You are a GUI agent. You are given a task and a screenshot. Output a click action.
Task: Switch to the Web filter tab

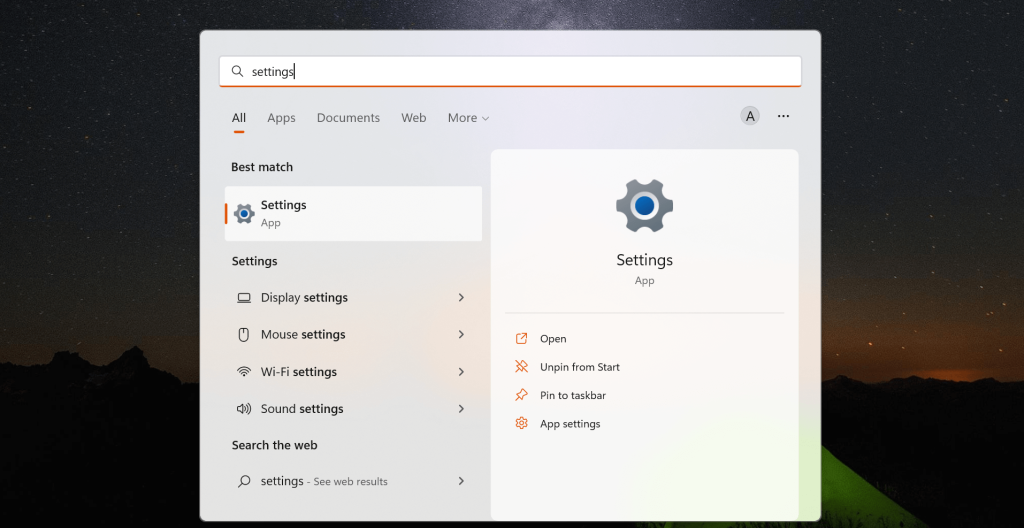point(413,118)
